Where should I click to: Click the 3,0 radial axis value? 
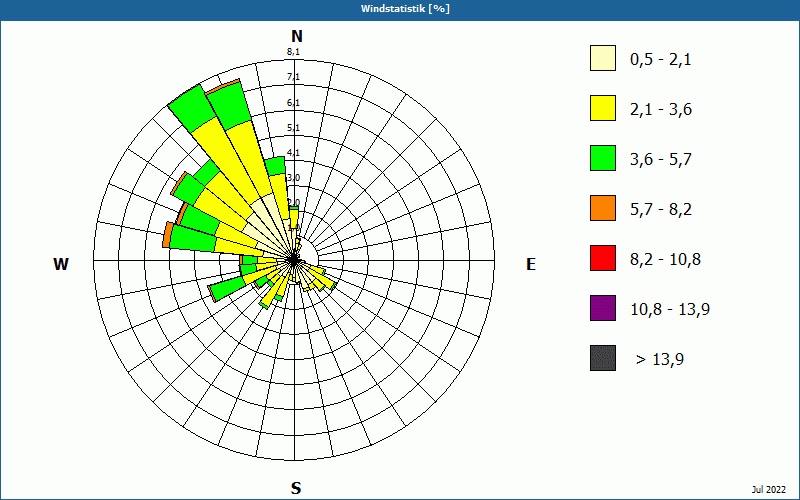(293, 178)
